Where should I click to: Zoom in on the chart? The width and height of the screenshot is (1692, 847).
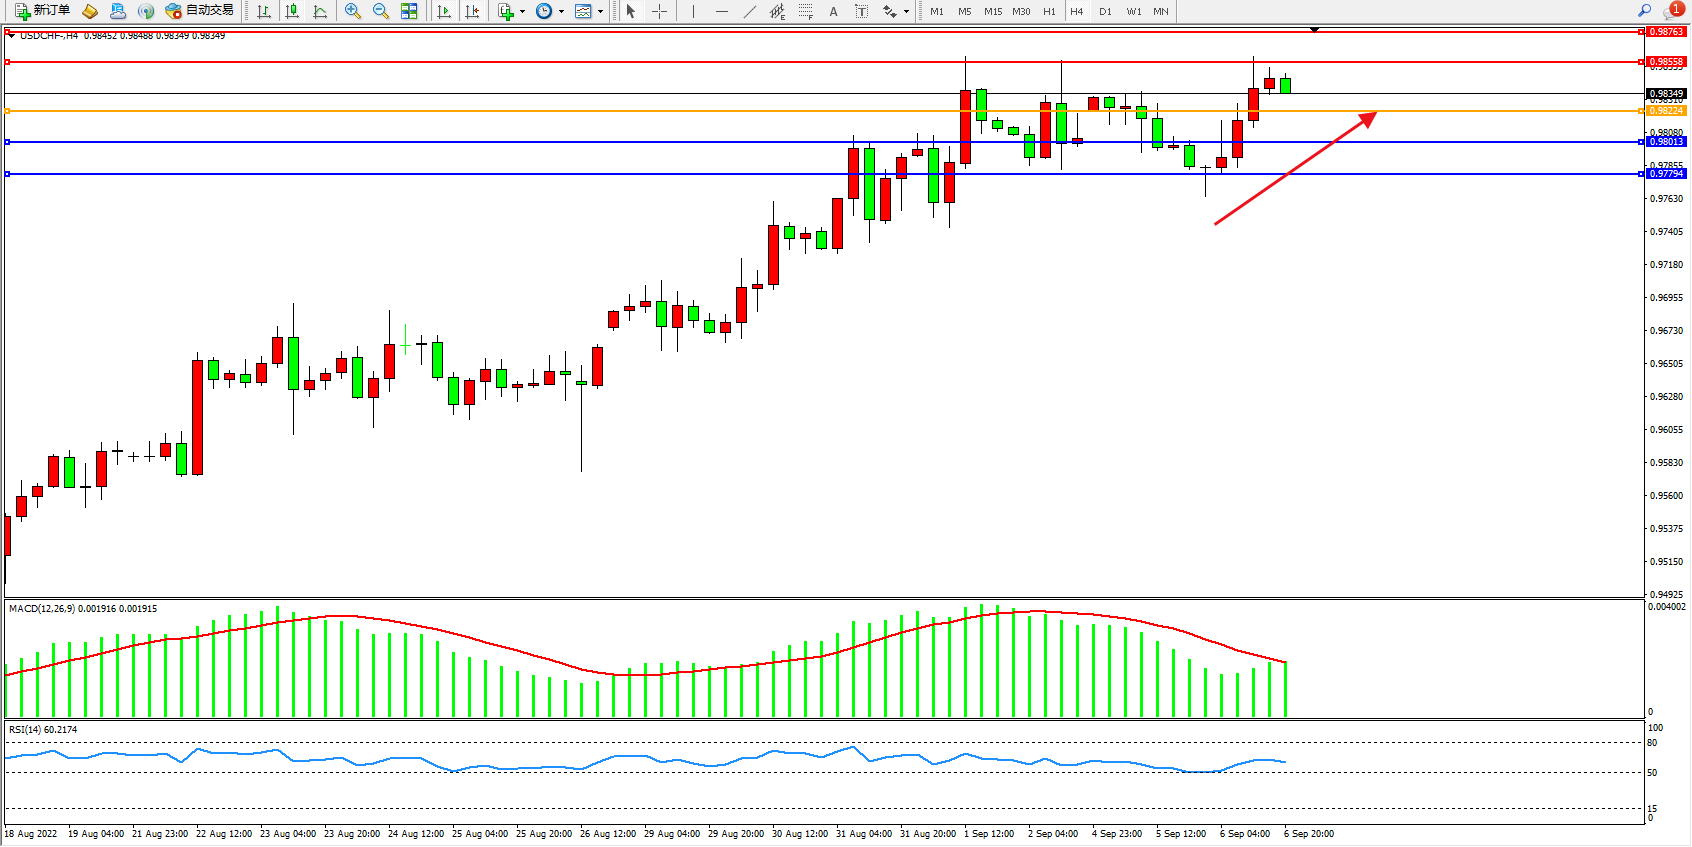point(353,11)
